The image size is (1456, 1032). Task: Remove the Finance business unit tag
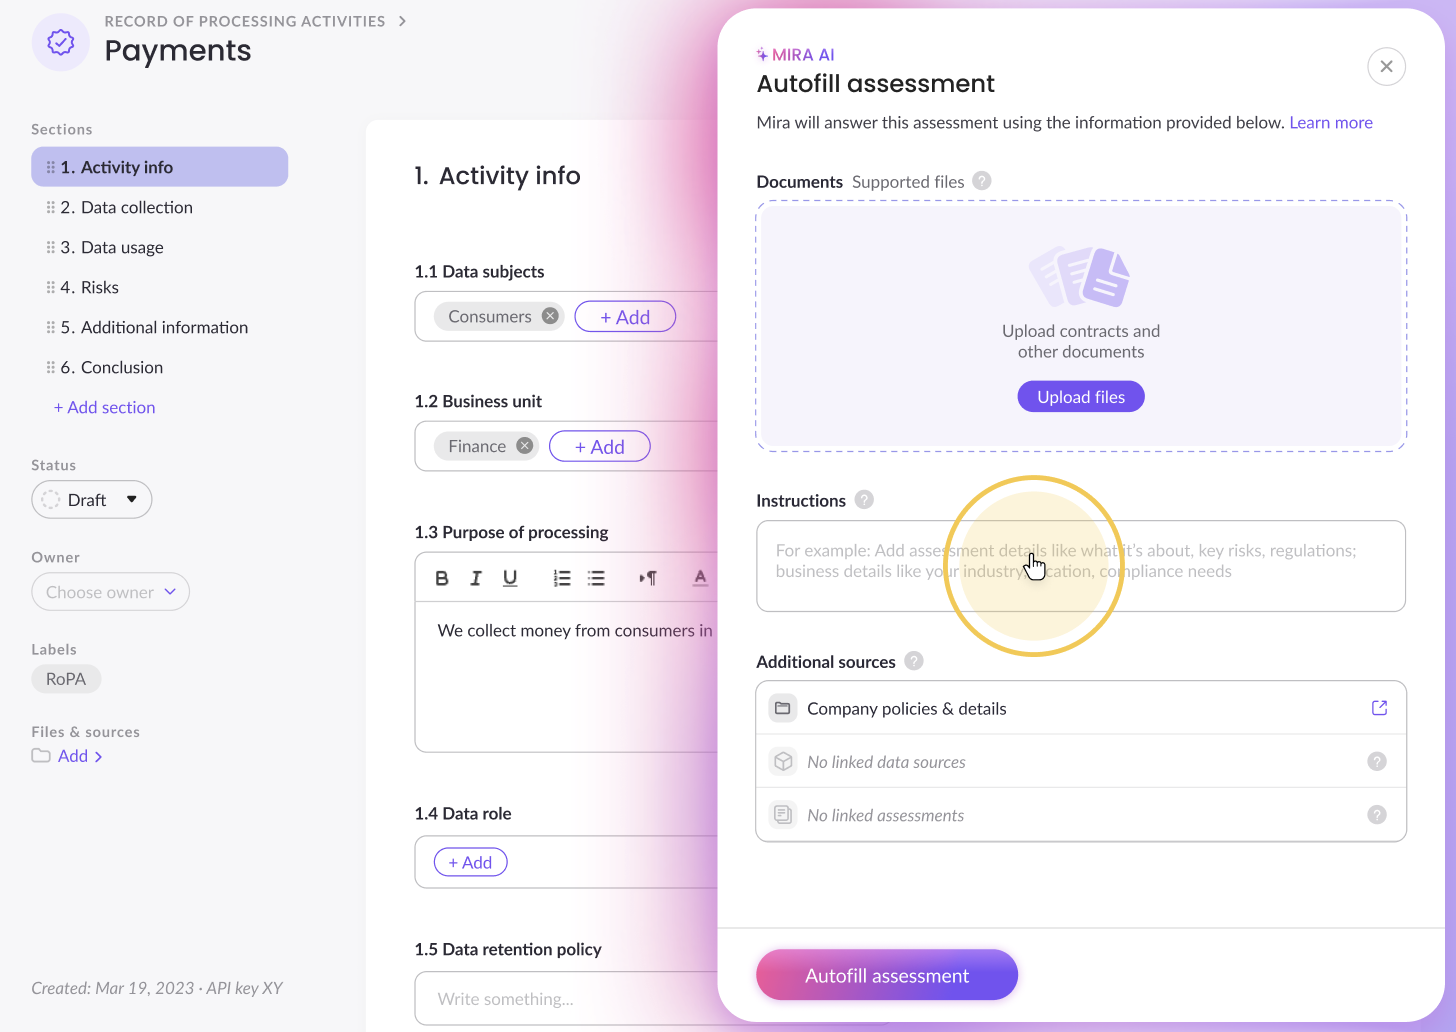pyautogui.click(x=524, y=446)
